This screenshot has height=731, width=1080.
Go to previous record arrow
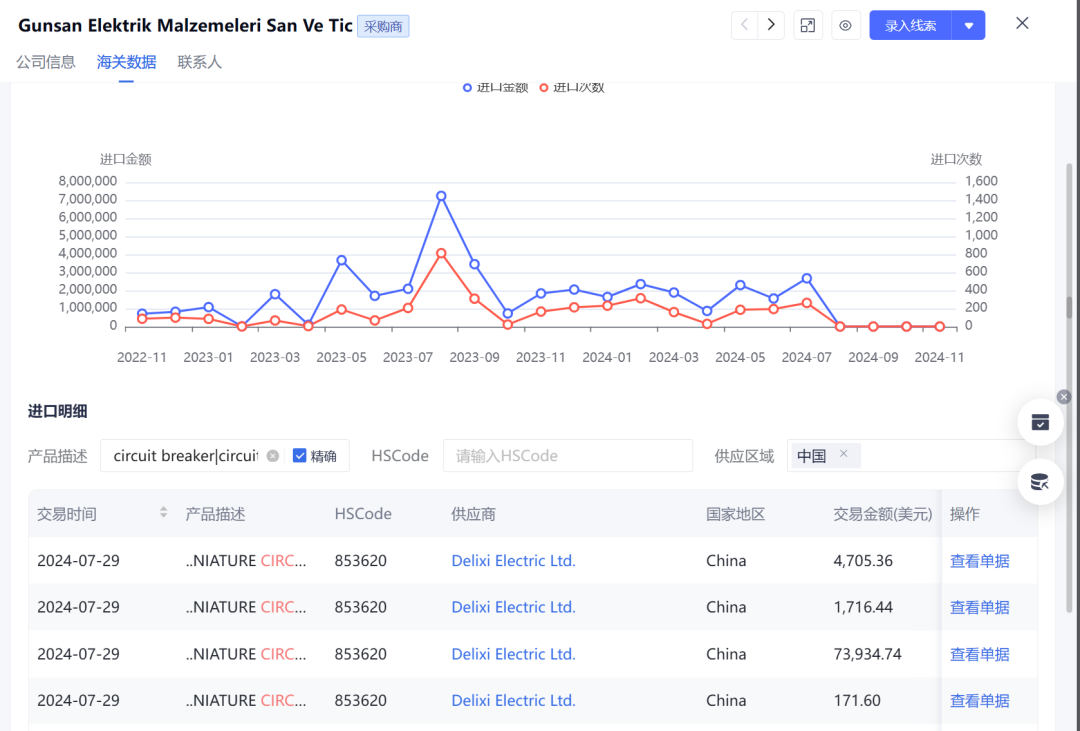pyautogui.click(x=745, y=25)
